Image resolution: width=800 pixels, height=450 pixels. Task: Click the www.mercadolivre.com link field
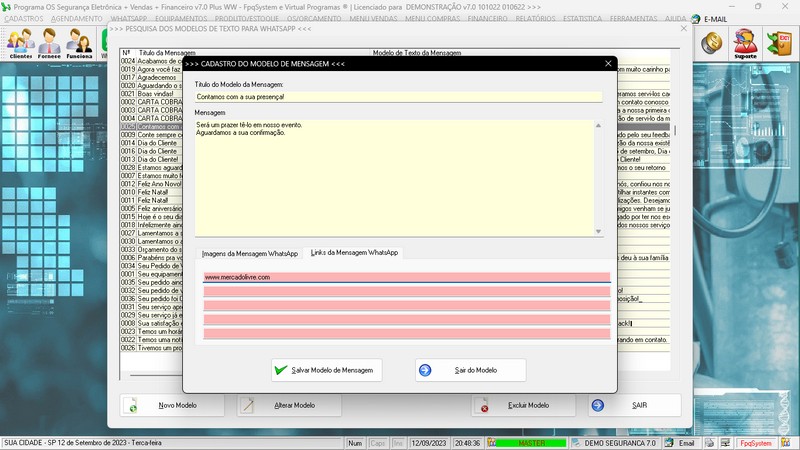tap(407, 277)
